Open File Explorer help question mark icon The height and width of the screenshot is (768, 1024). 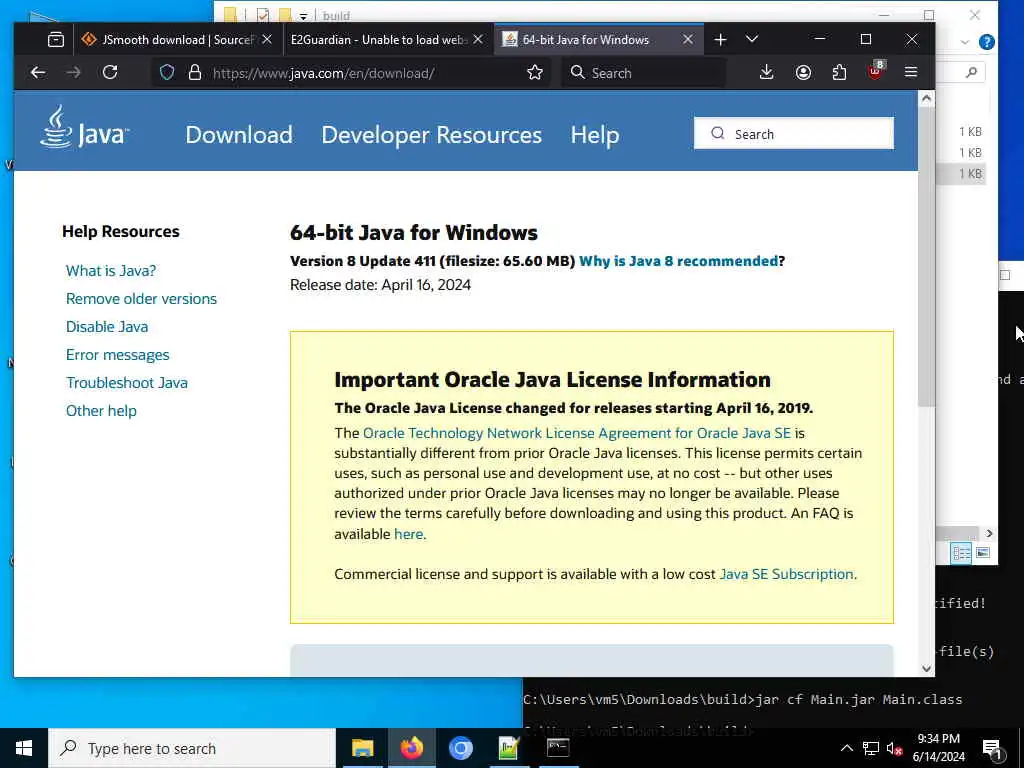(x=987, y=42)
